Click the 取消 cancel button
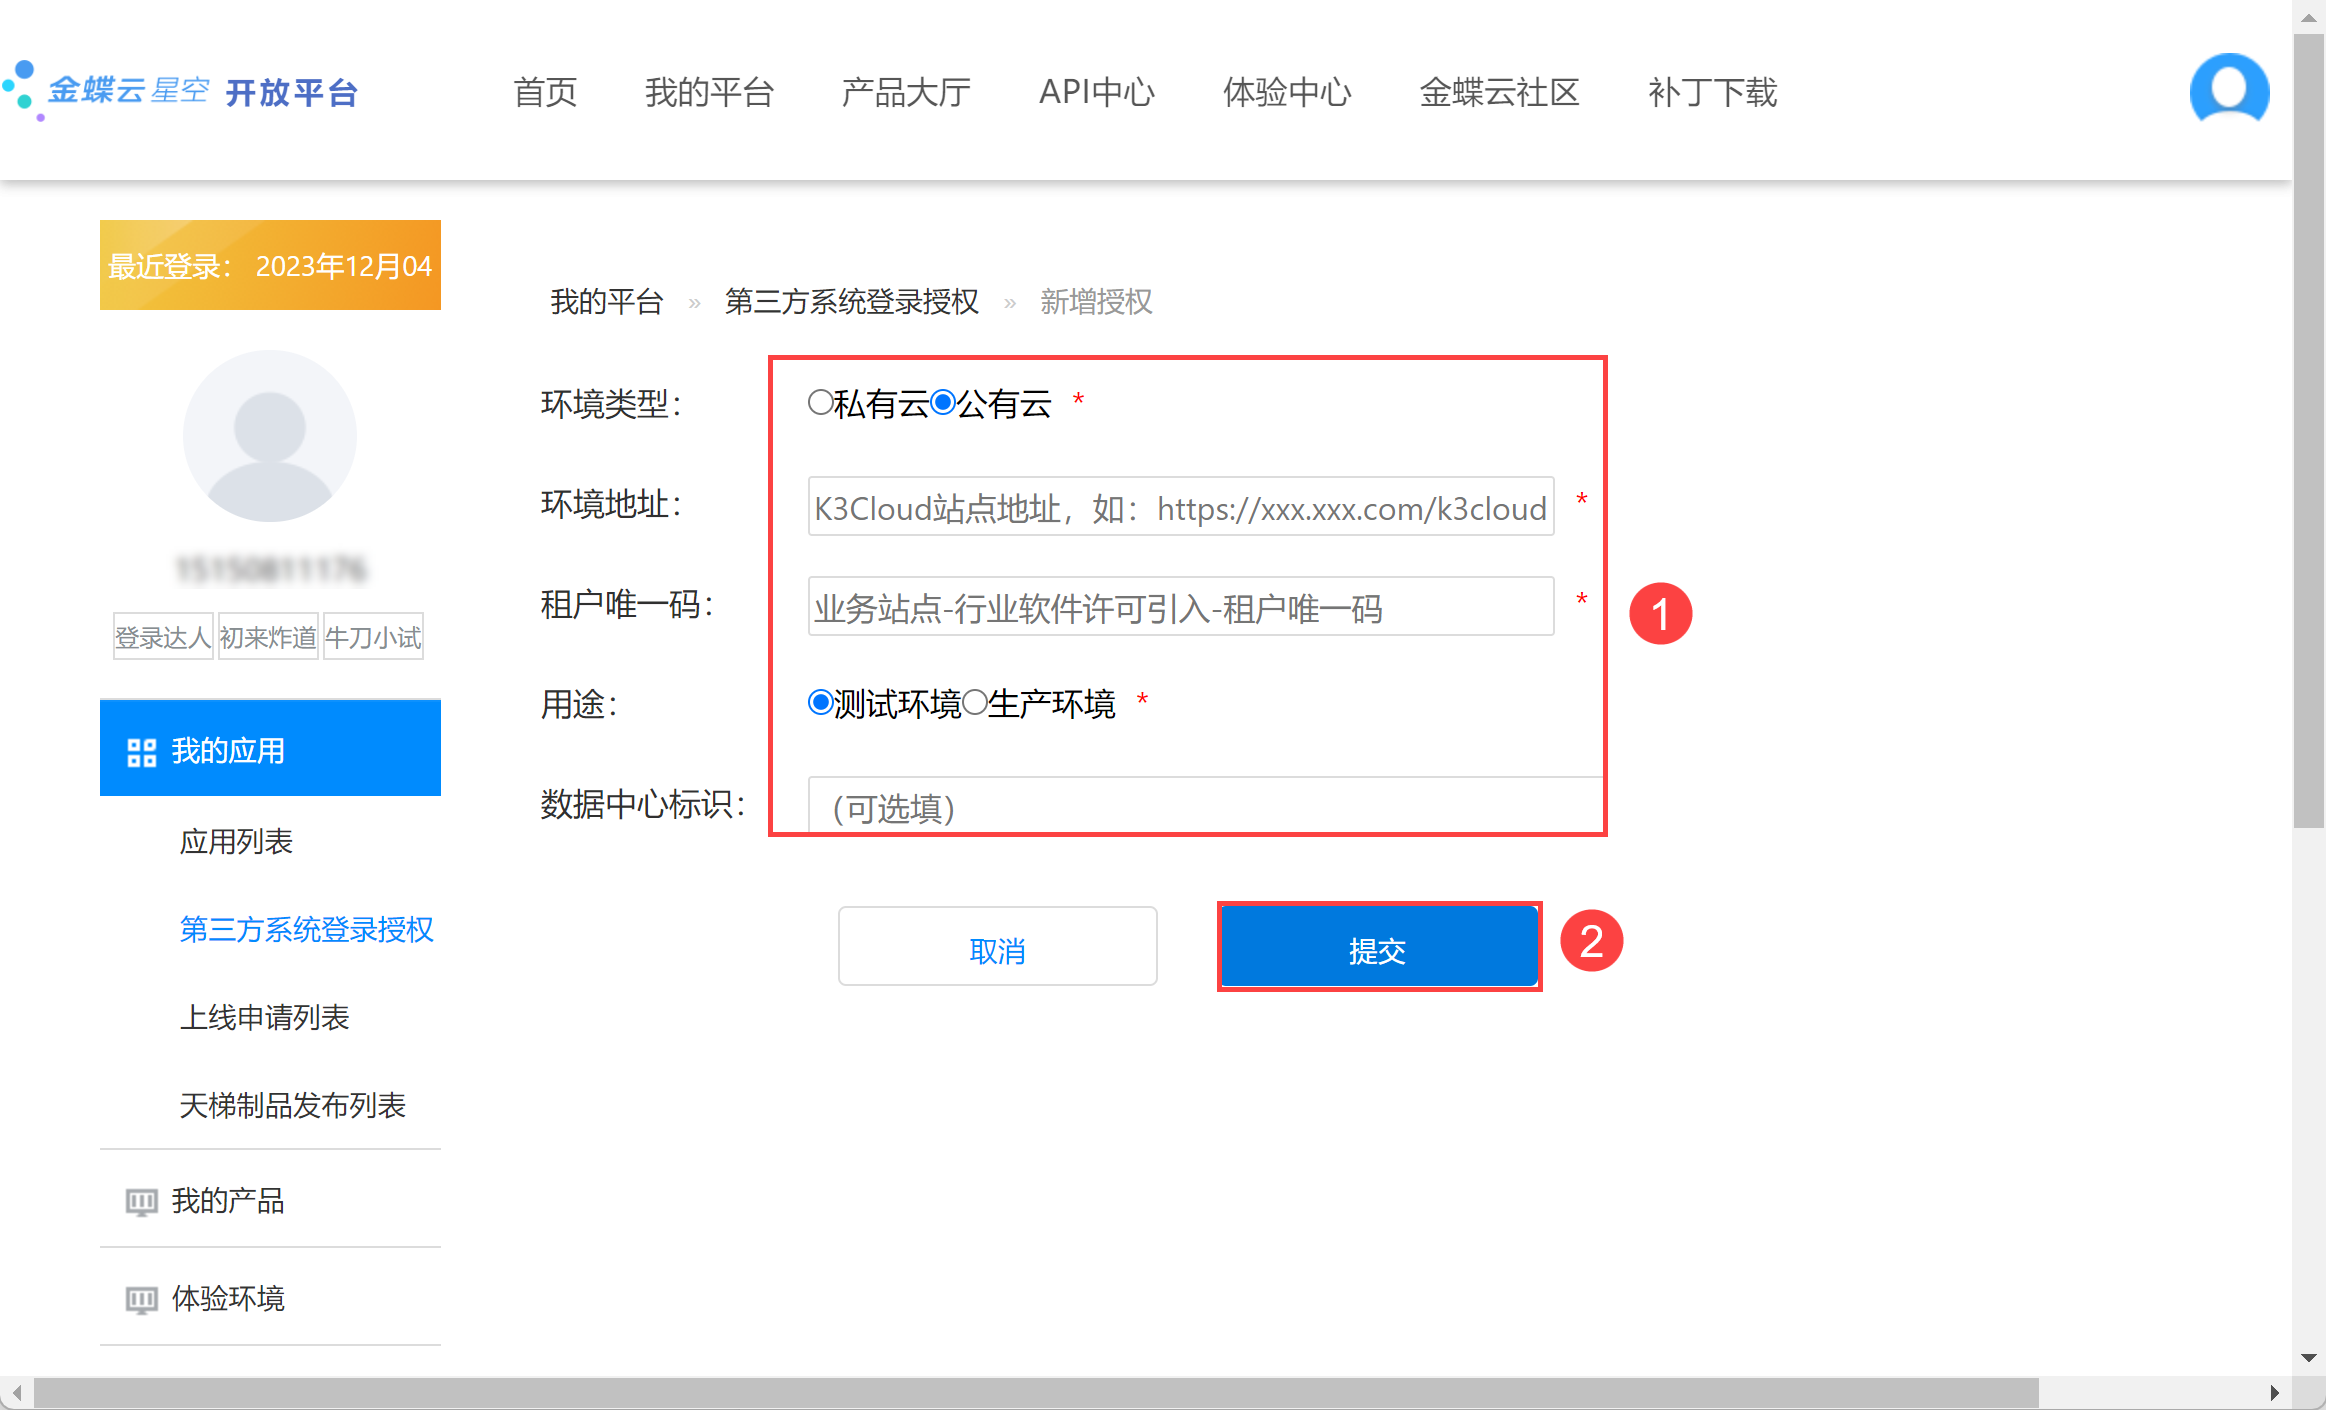Image resolution: width=2326 pixels, height=1410 pixels. [997, 947]
